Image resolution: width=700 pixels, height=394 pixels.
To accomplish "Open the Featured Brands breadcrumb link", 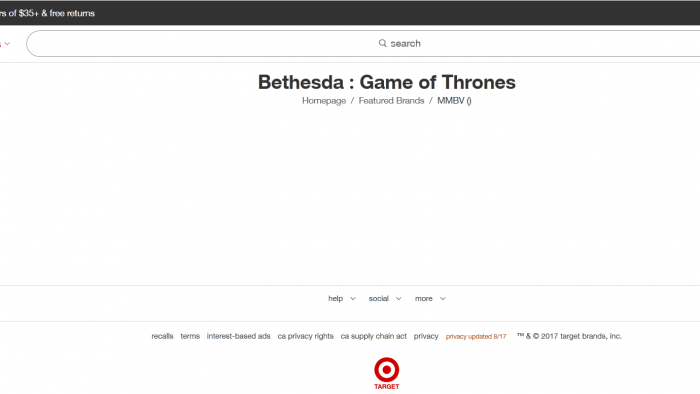I will 392,101.
